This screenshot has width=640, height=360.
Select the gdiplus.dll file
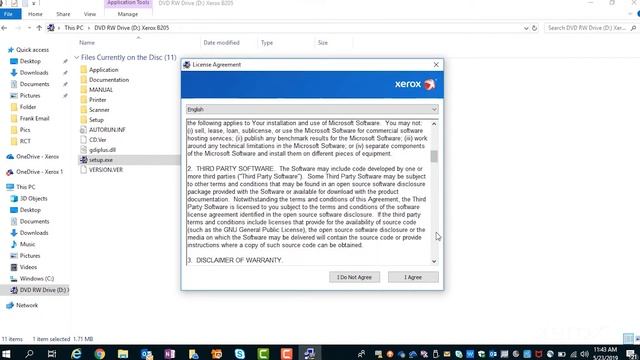(x=102, y=150)
